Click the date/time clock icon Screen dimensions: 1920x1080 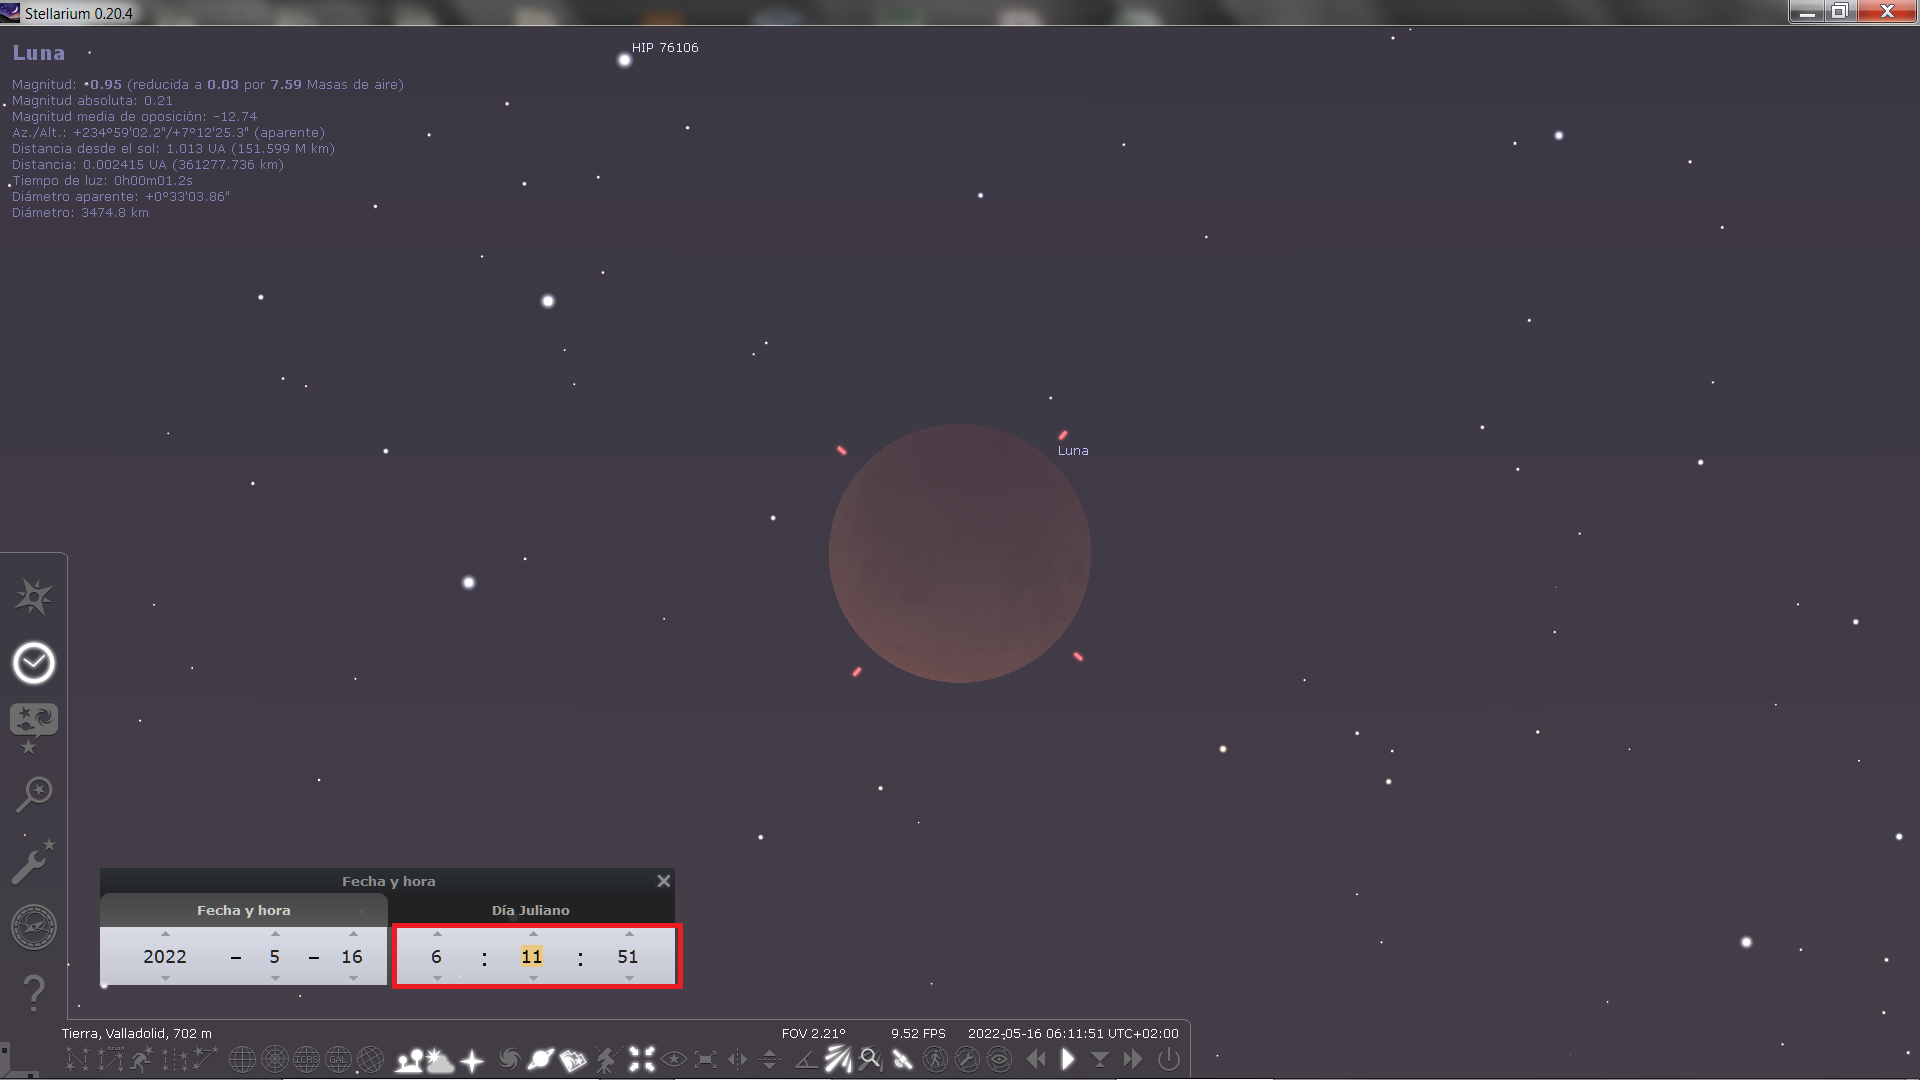(34, 663)
